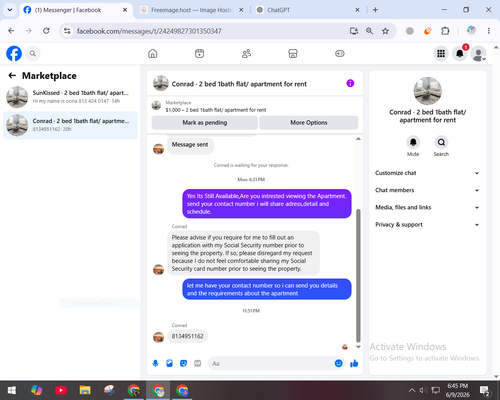Open the Windows Start menu

(12, 390)
